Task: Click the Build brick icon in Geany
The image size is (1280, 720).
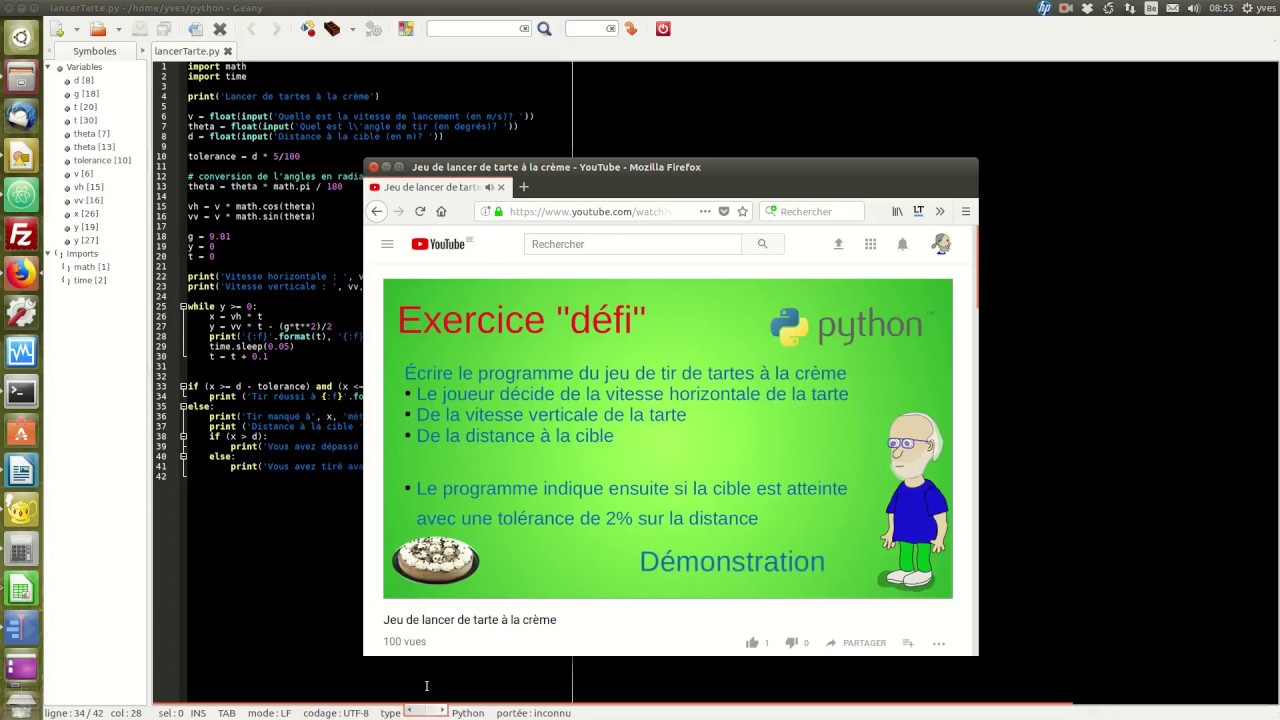Action: pos(332,29)
